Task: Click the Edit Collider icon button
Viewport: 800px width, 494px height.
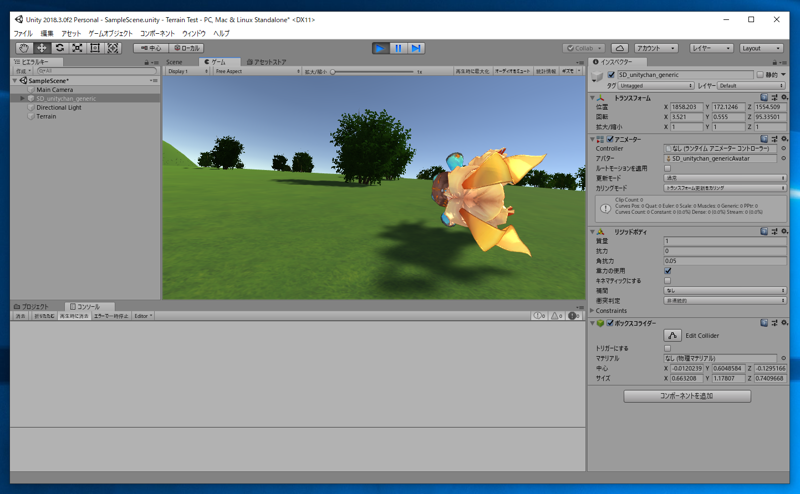Action: (x=672, y=335)
